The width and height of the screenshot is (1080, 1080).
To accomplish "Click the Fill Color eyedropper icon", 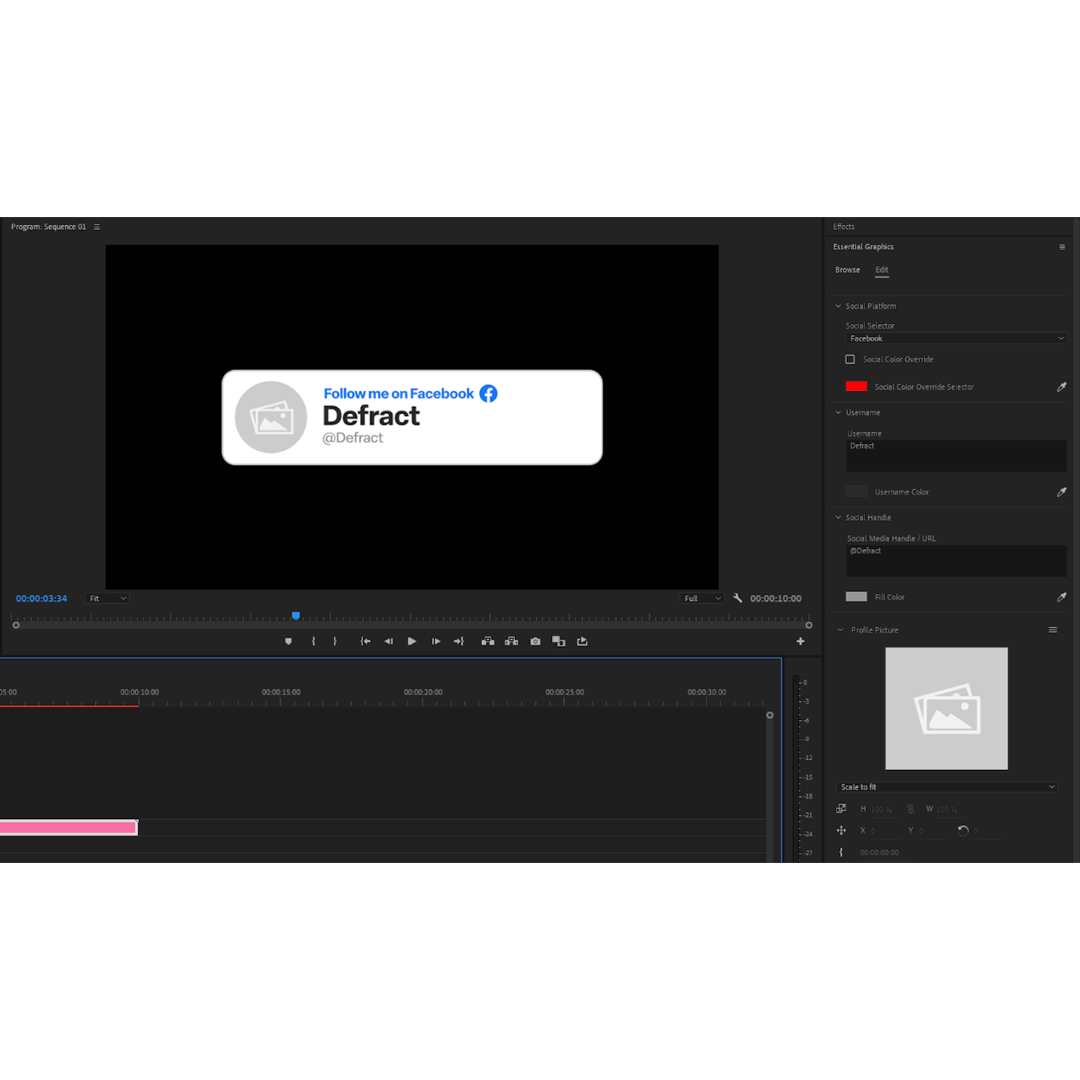I will (1061, 597).
